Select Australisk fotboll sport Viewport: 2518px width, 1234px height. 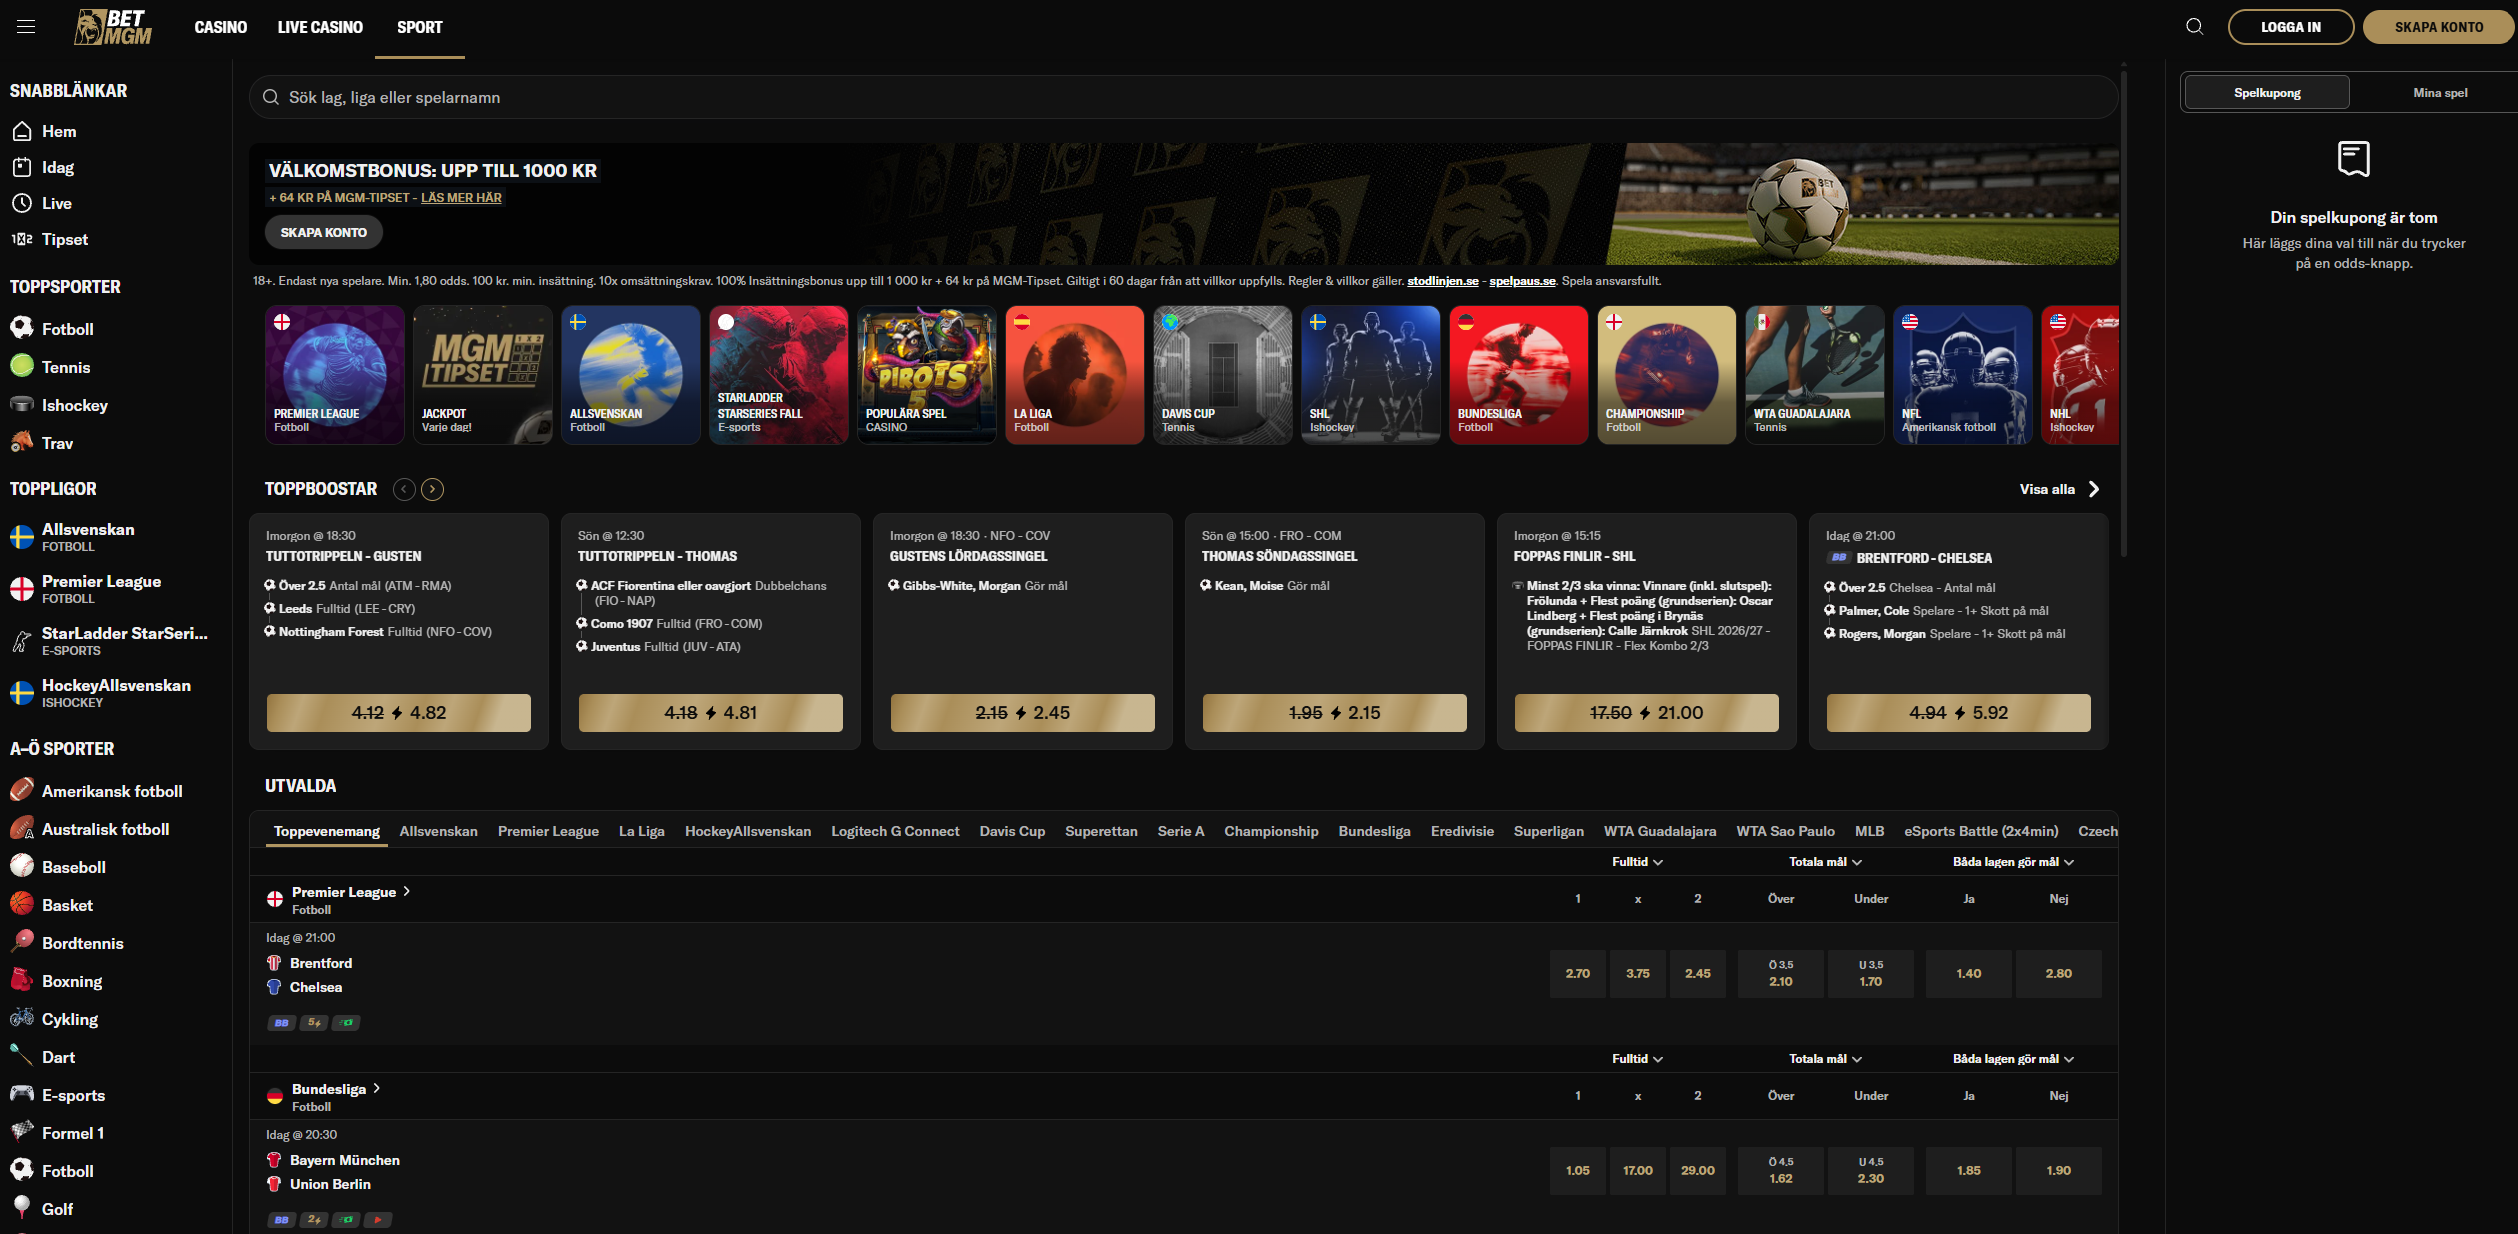pos(105,829)
